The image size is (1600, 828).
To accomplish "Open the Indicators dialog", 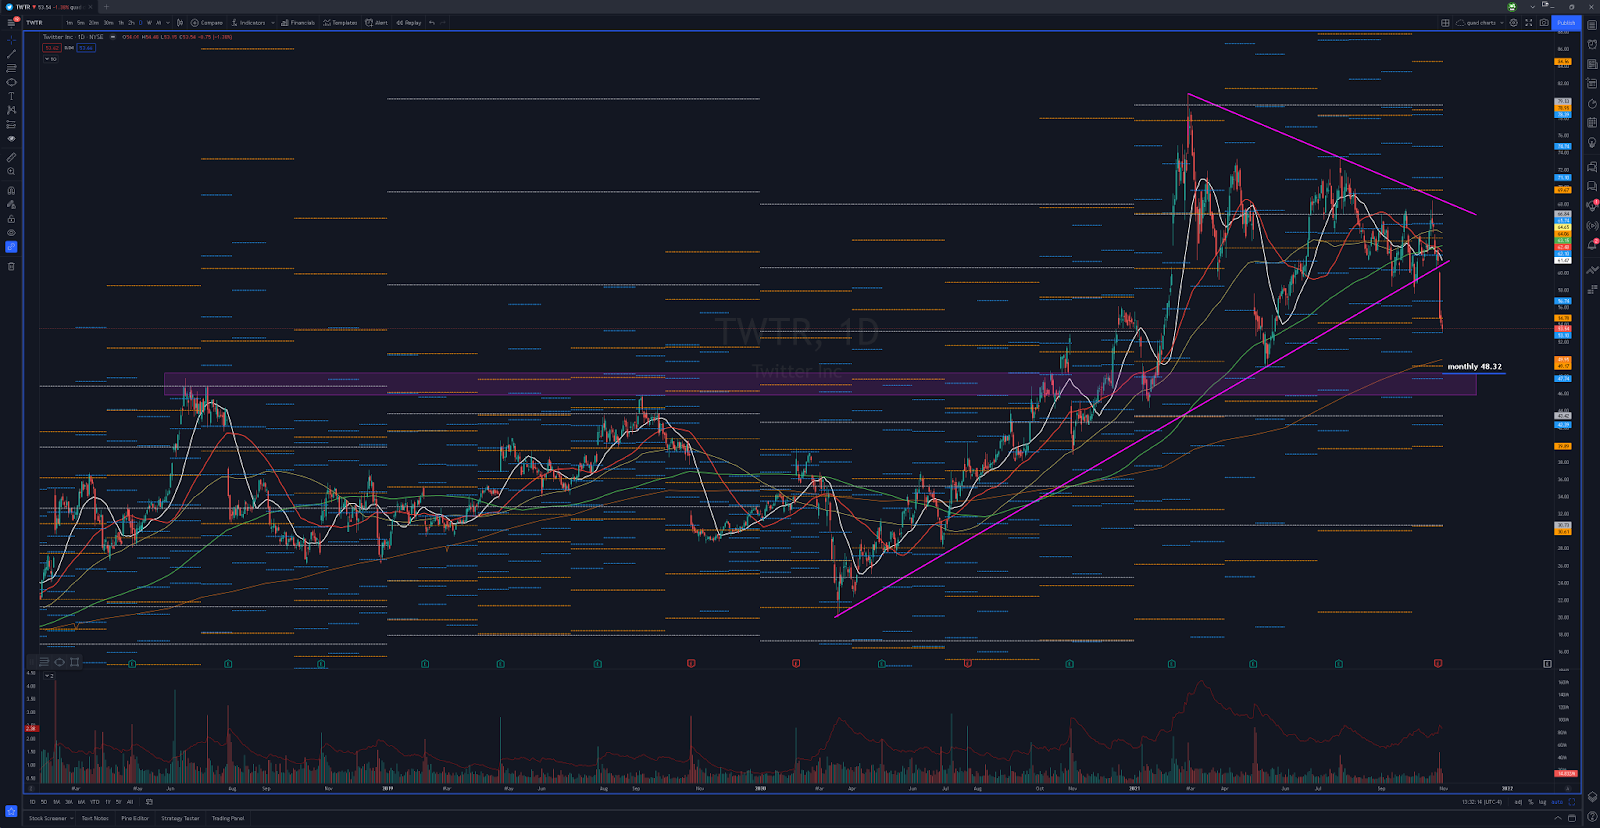I will pyautogui.click(x=248, y=22).
